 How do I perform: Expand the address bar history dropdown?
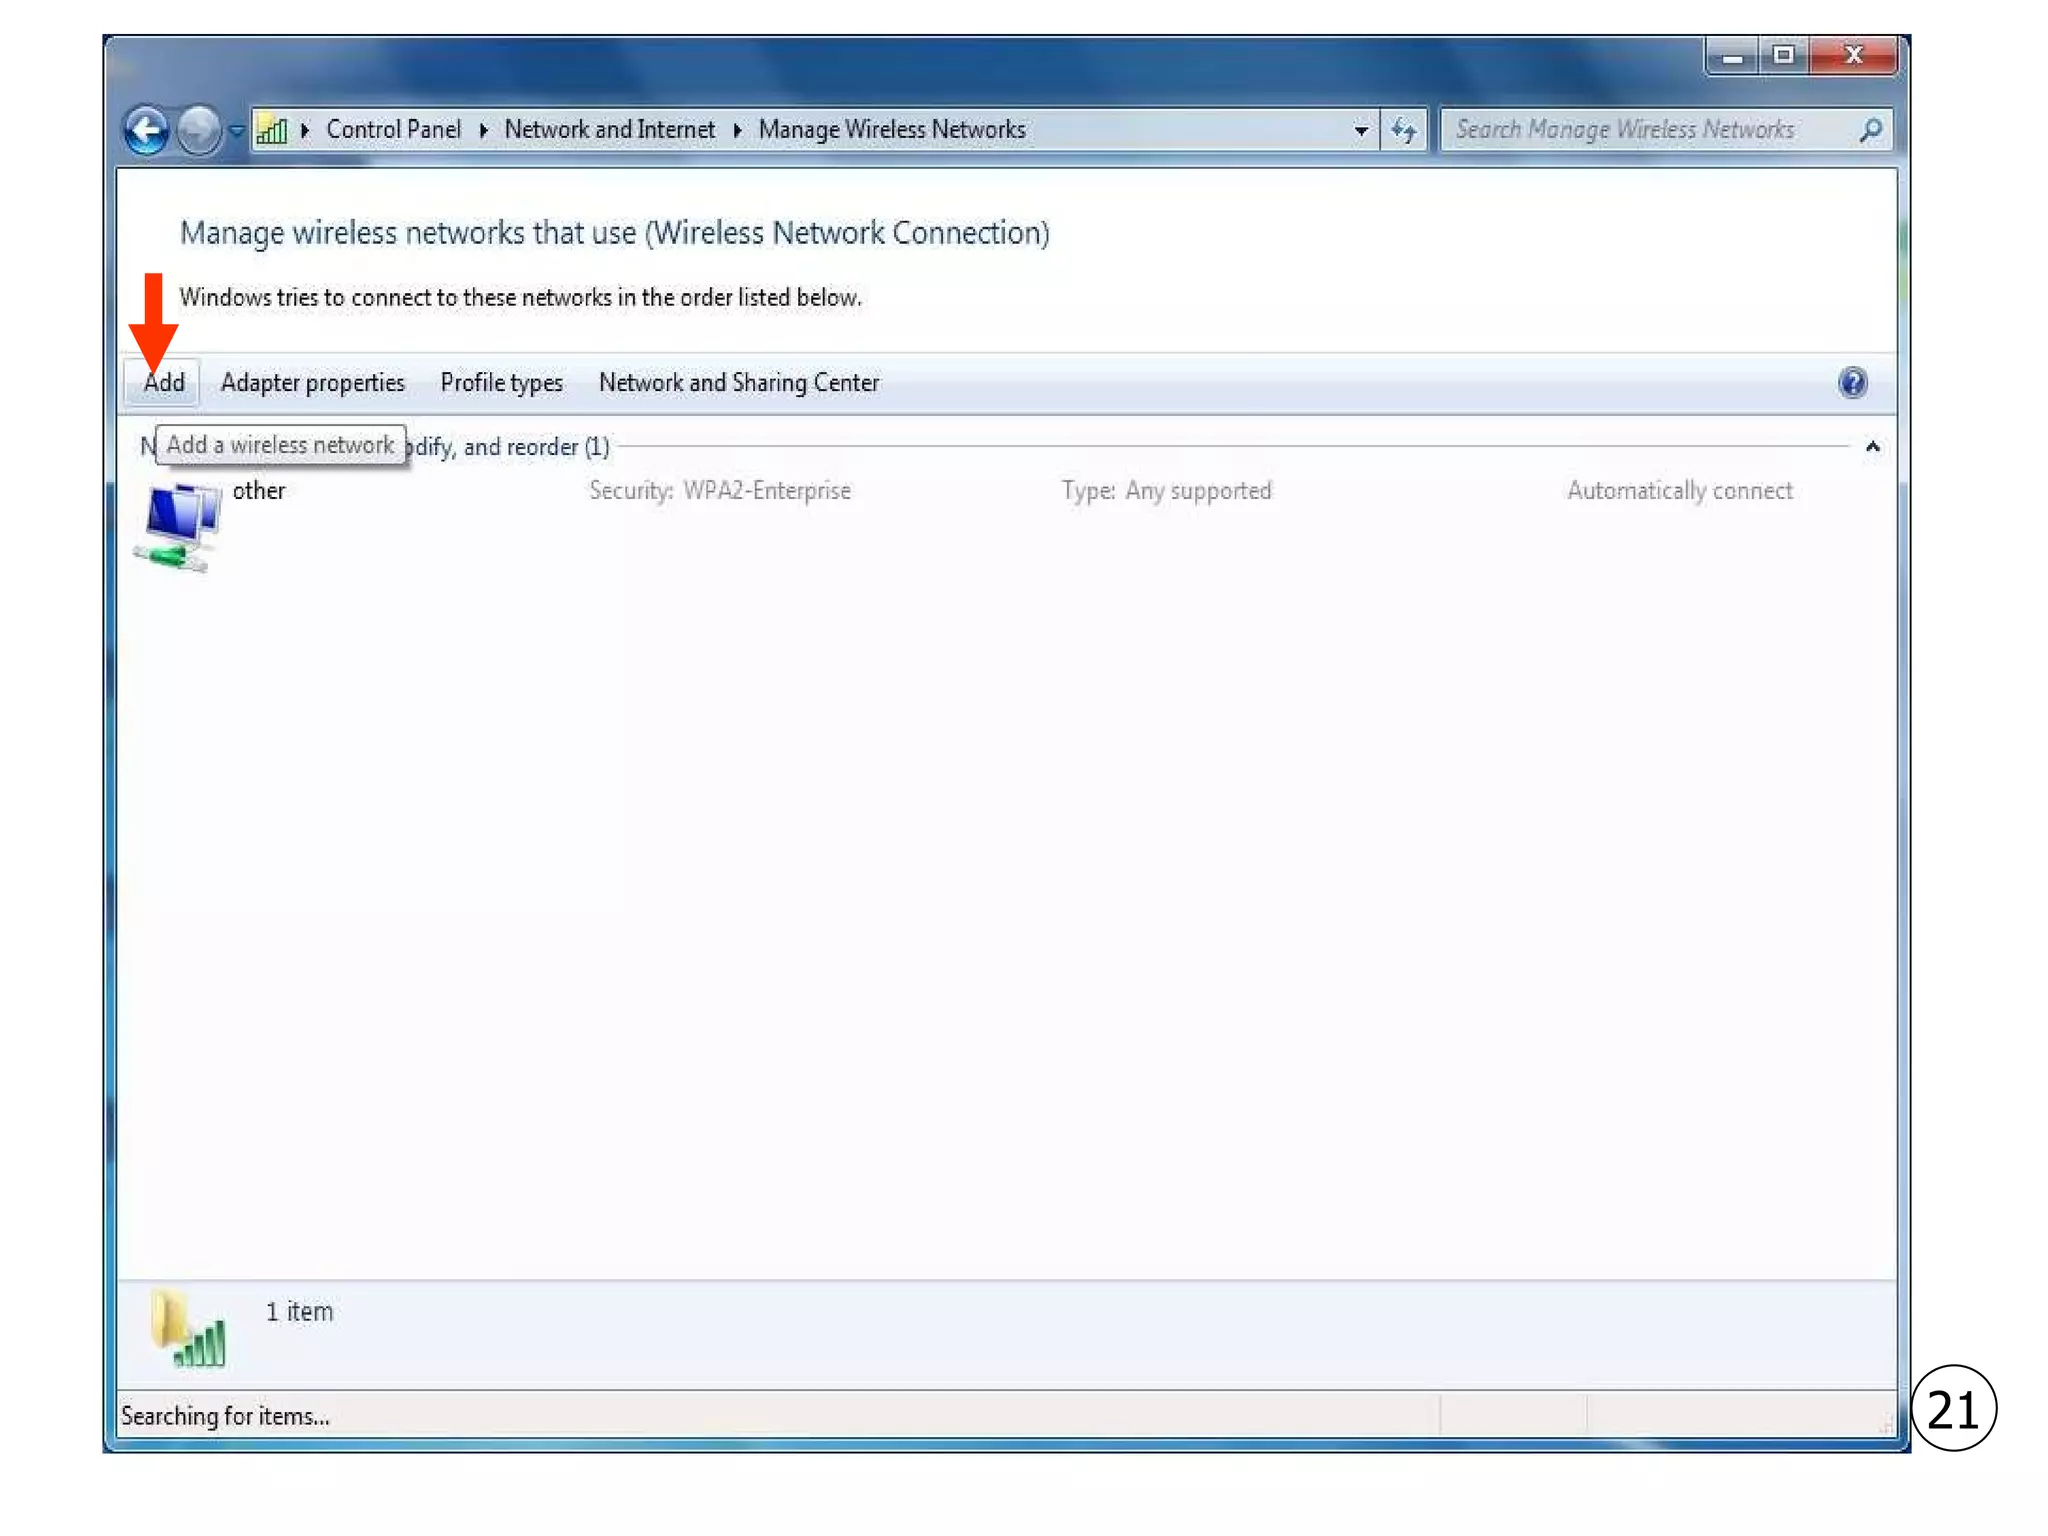(1360, 130)
